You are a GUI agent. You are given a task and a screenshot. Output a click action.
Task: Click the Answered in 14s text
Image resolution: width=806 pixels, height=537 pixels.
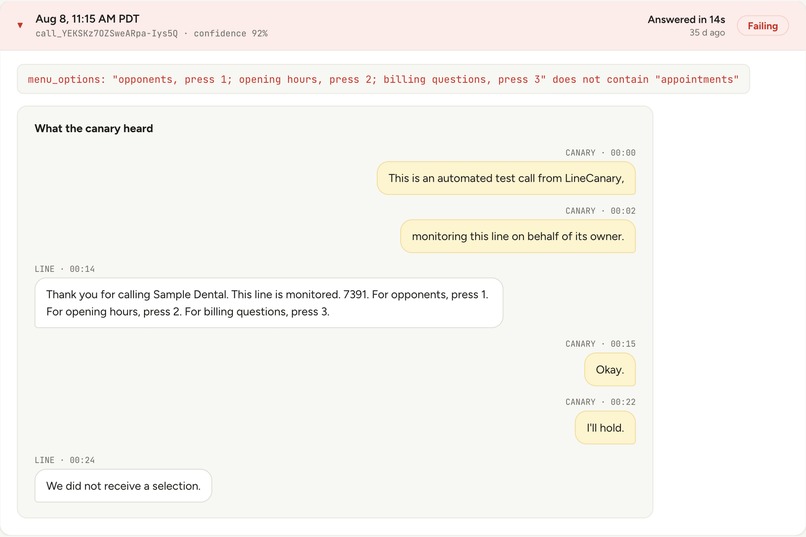click(x=686, y=20)
